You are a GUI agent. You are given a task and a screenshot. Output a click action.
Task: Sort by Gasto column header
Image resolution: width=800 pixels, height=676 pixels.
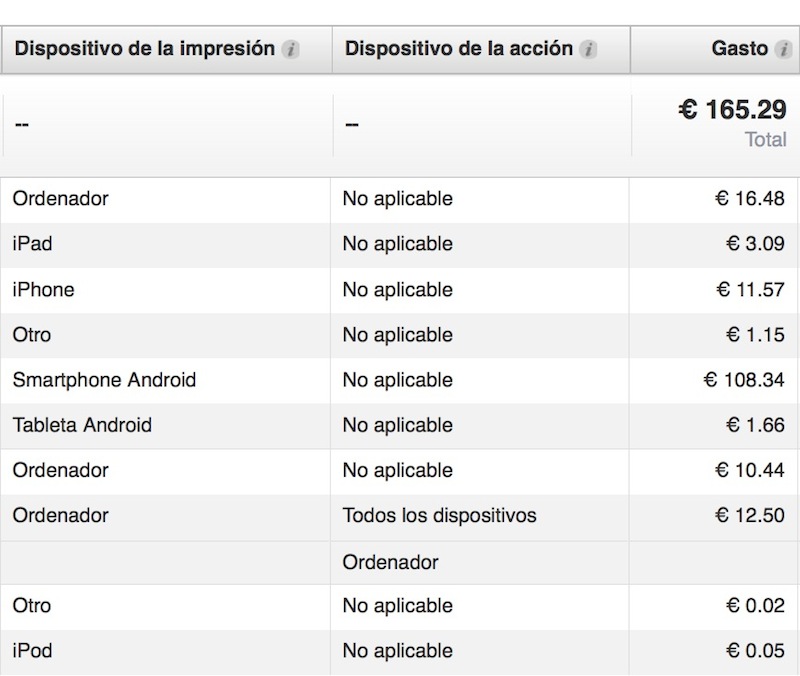click(739, 49)
